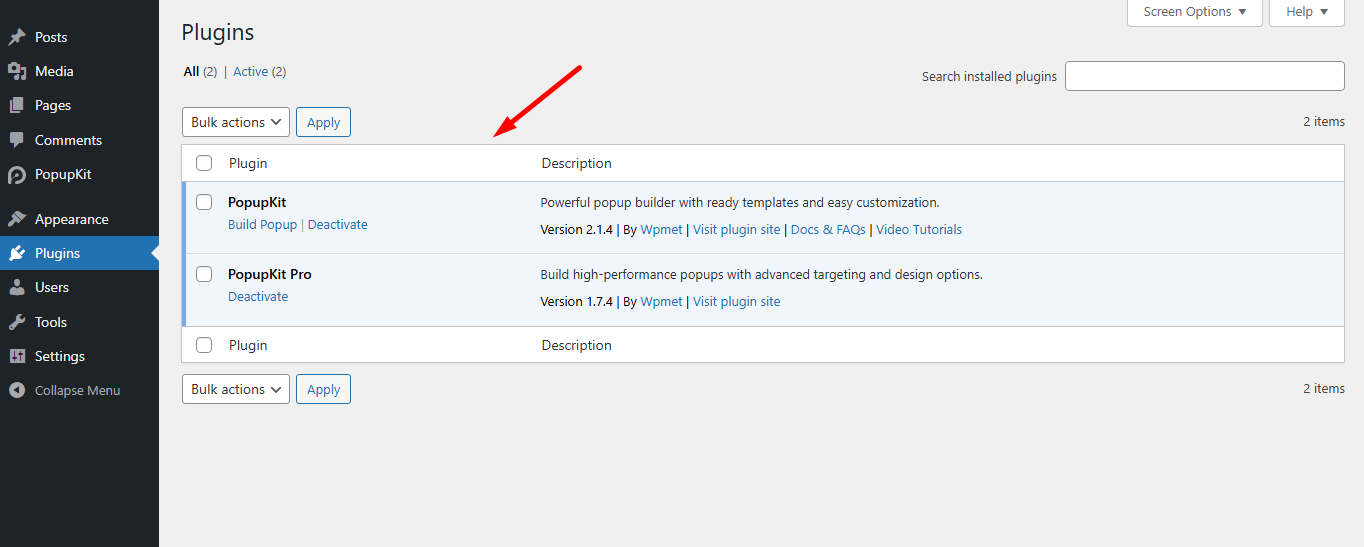Click the Settings sliders icon
1364x547 pixels.
tap(17, 356)
